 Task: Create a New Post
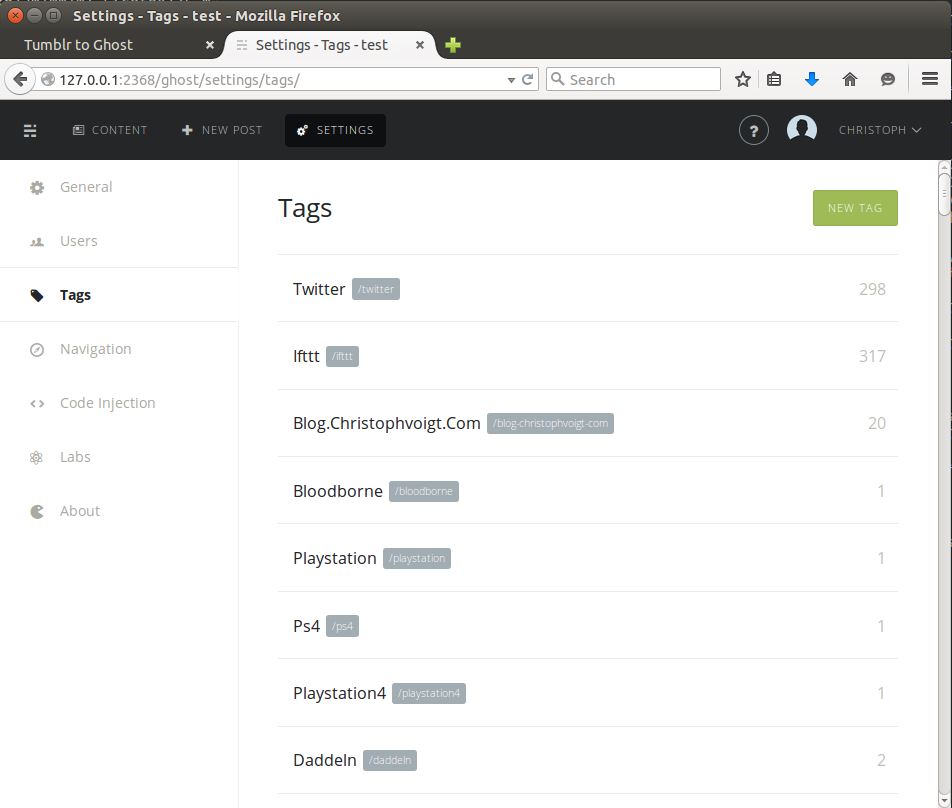[222, 130]
